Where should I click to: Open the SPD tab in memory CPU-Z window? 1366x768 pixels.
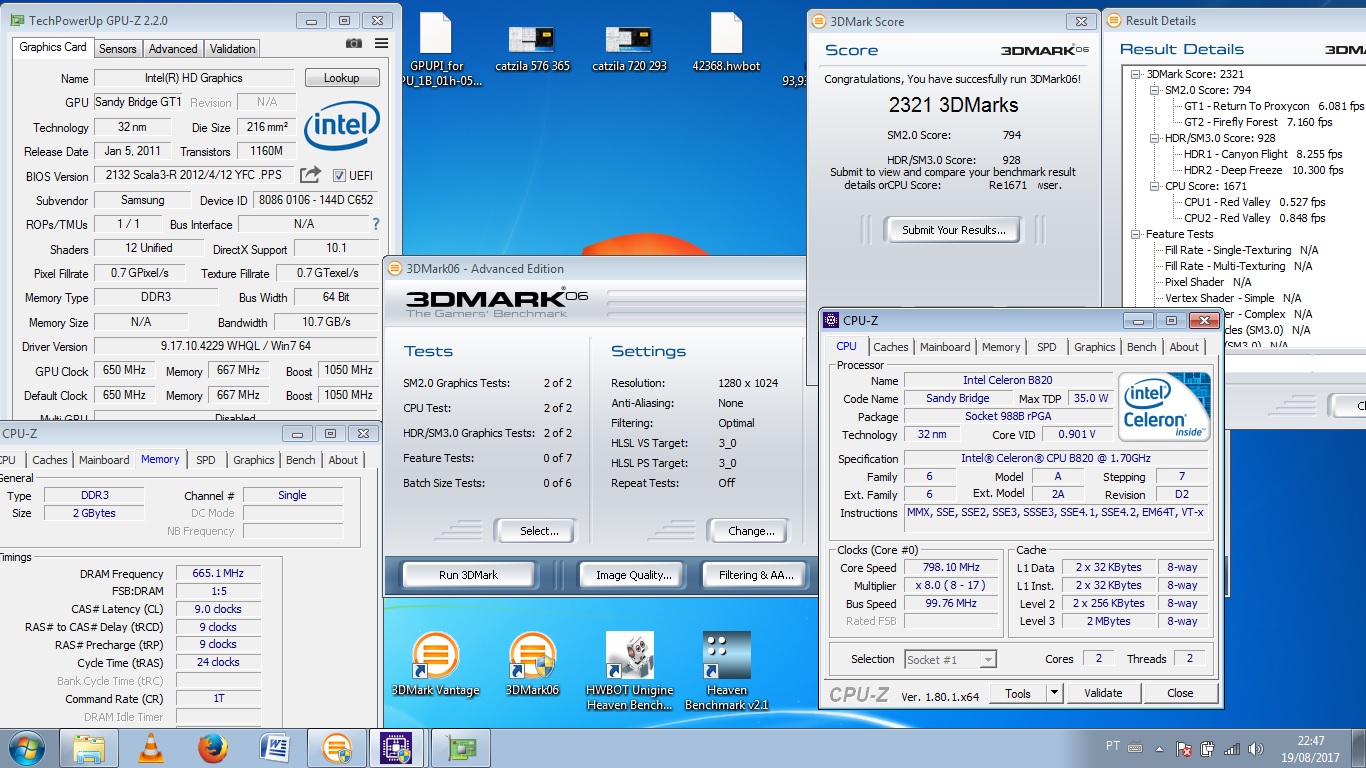pyautogui.click(x=205, y=460)
